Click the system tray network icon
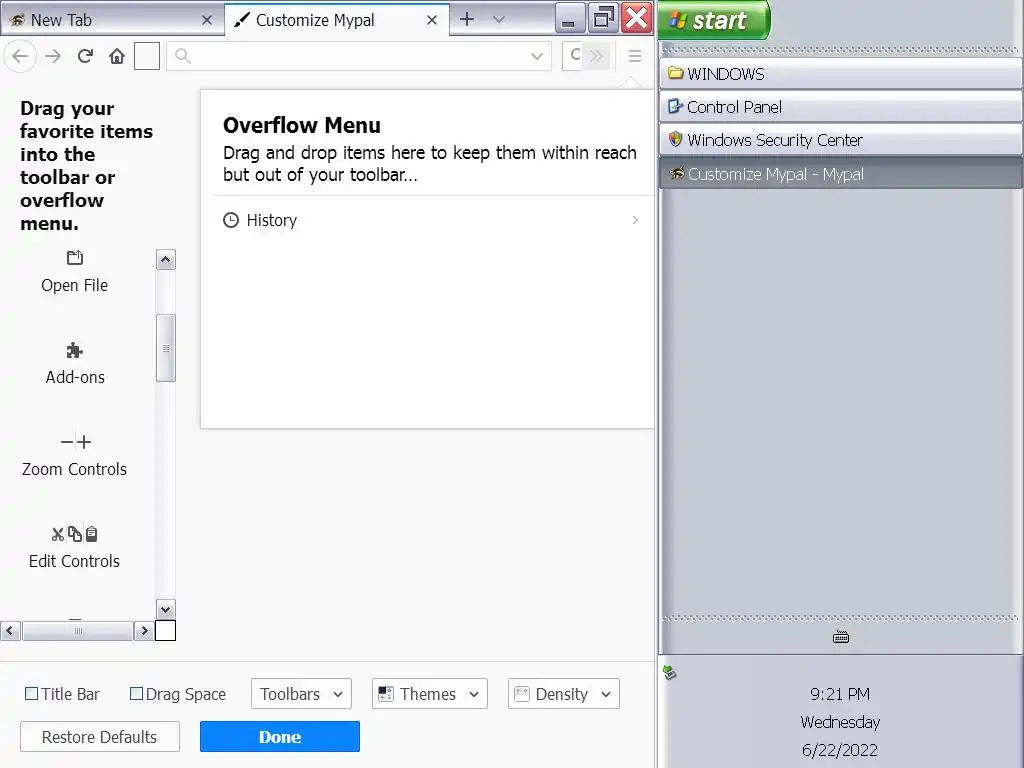Screen dimensions: 1024x768 pyautogui.click(x=669, y=672)
